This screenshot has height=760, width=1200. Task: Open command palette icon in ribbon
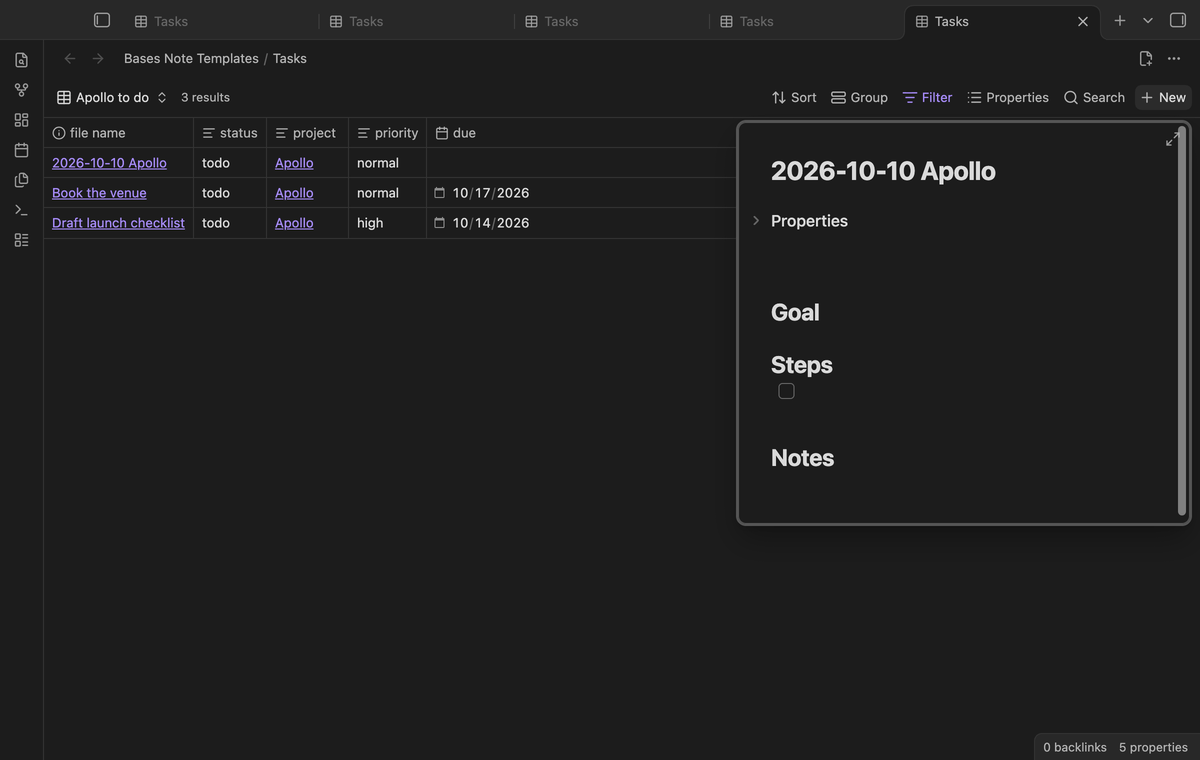click(21, 210)
